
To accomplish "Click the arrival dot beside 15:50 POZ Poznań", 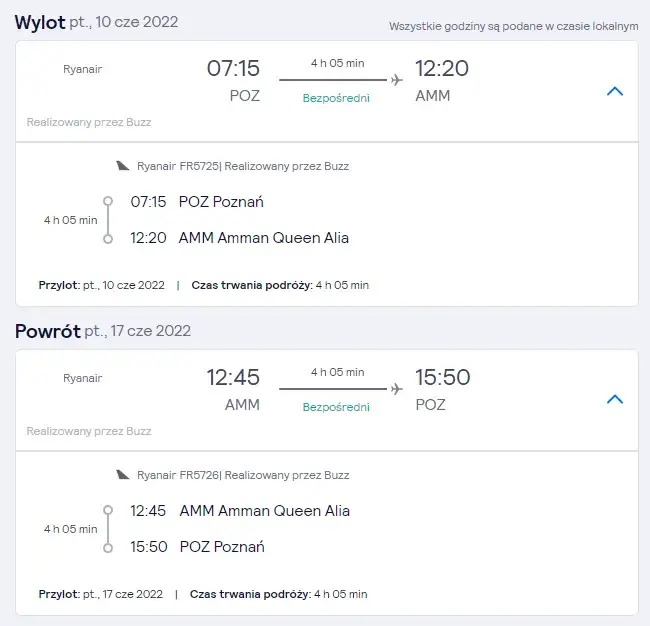I will point(108,547).
